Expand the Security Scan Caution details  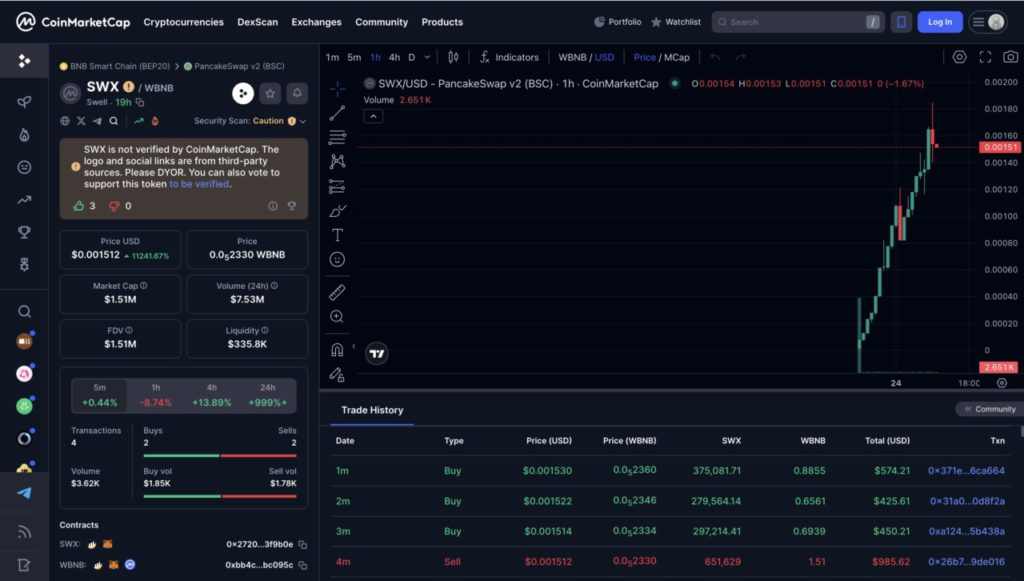[302, 121]
